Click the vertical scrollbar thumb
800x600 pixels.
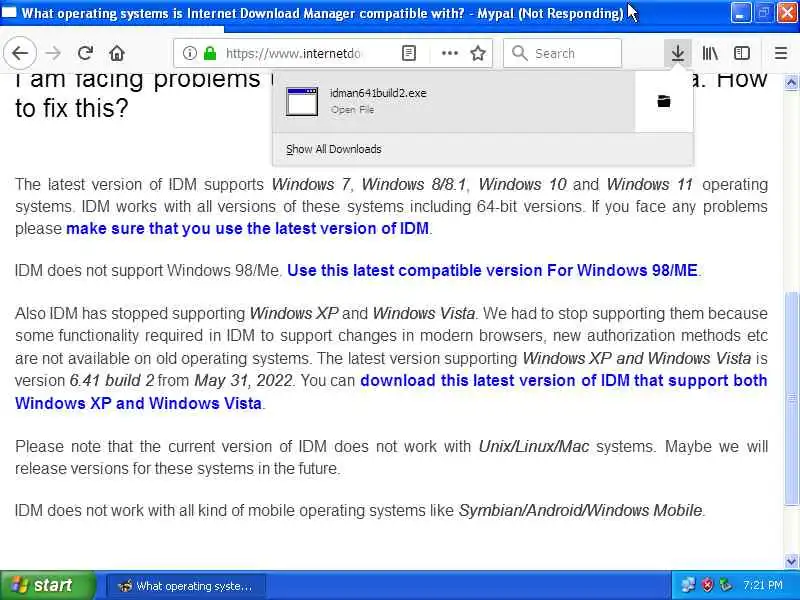[x=791, y=398]
